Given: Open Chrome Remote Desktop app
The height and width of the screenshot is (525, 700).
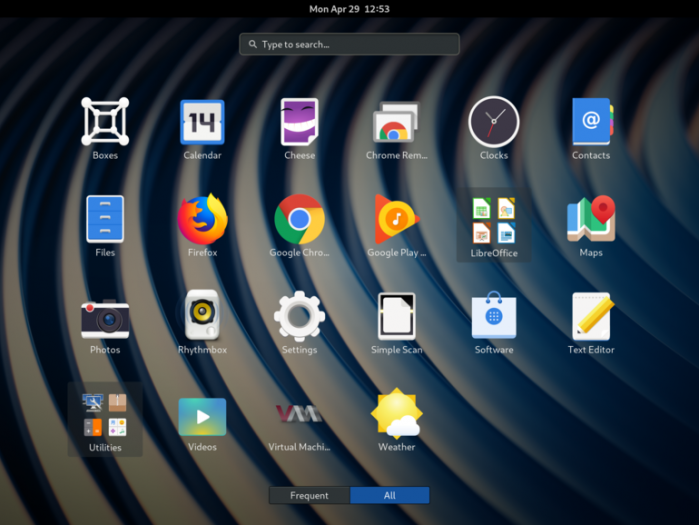Looking at the screenshot, I should [x=396, y=124].
